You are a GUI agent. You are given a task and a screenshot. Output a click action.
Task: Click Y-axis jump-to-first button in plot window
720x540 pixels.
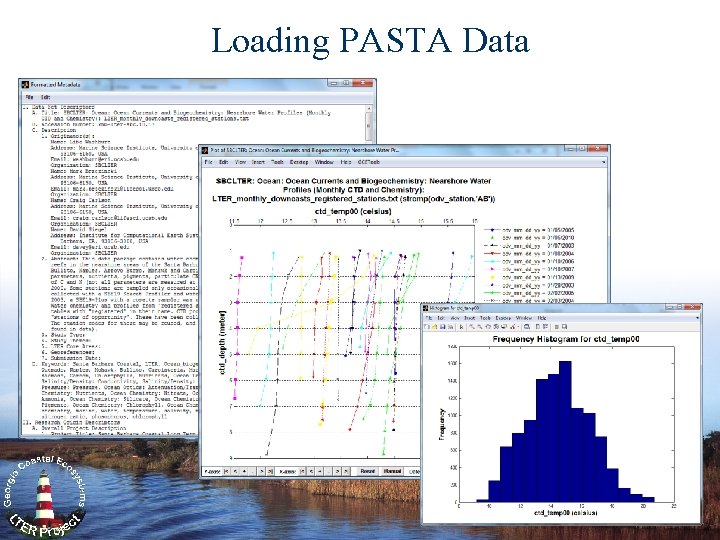pos(226,471)
